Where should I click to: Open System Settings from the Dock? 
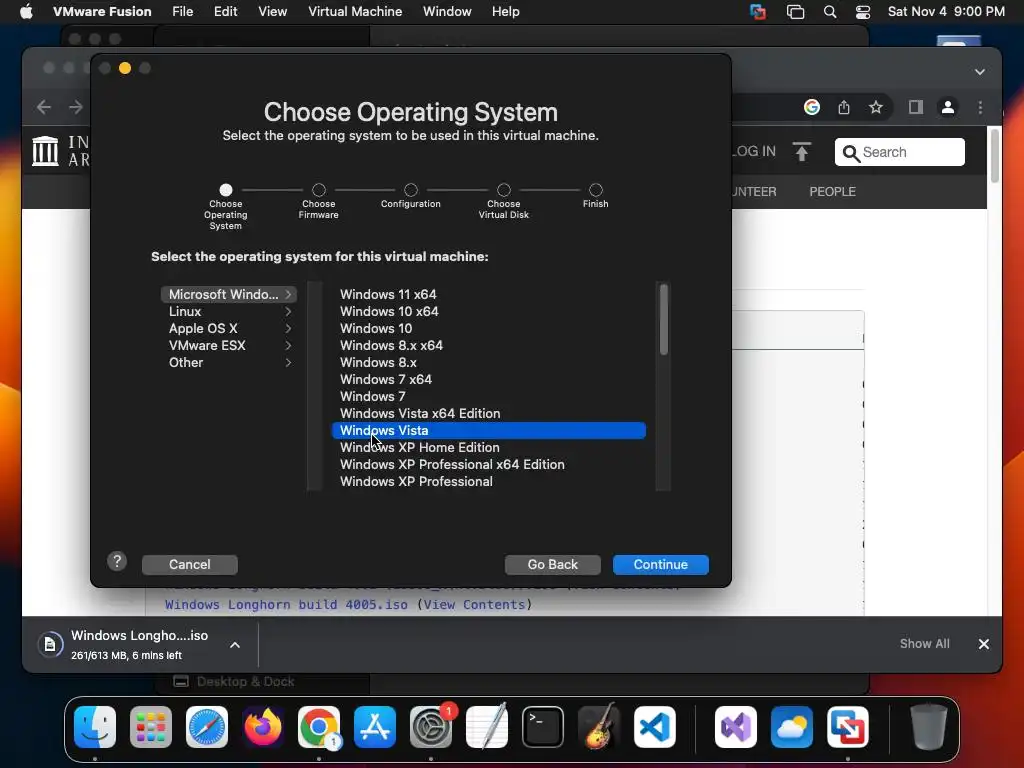(431, 728)
